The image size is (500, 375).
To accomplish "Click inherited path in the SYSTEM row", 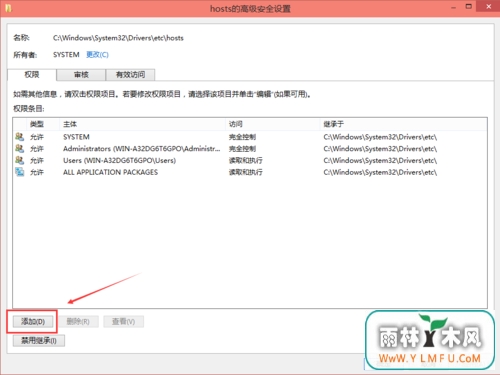I will click(x=380, y=137).
